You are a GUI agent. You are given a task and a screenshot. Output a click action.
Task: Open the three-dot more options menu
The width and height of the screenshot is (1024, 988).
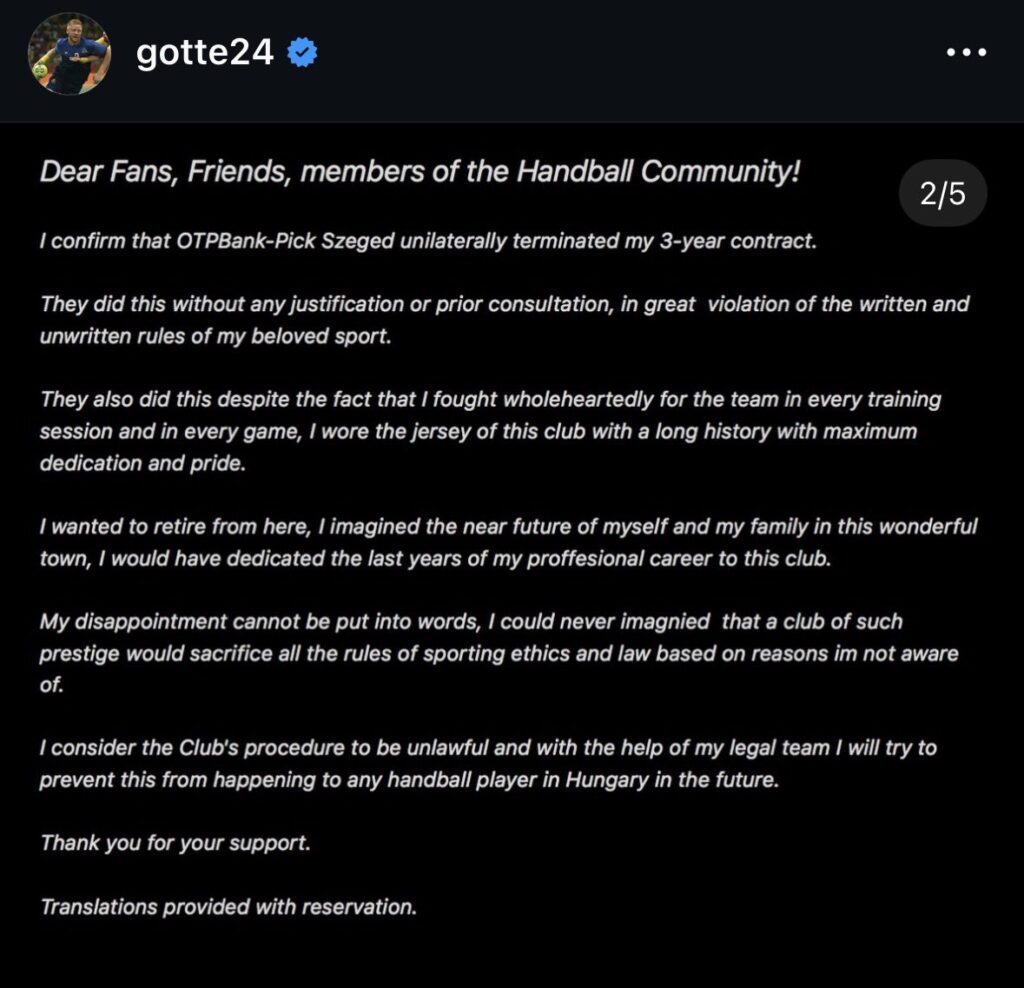(x=966, y=53)
